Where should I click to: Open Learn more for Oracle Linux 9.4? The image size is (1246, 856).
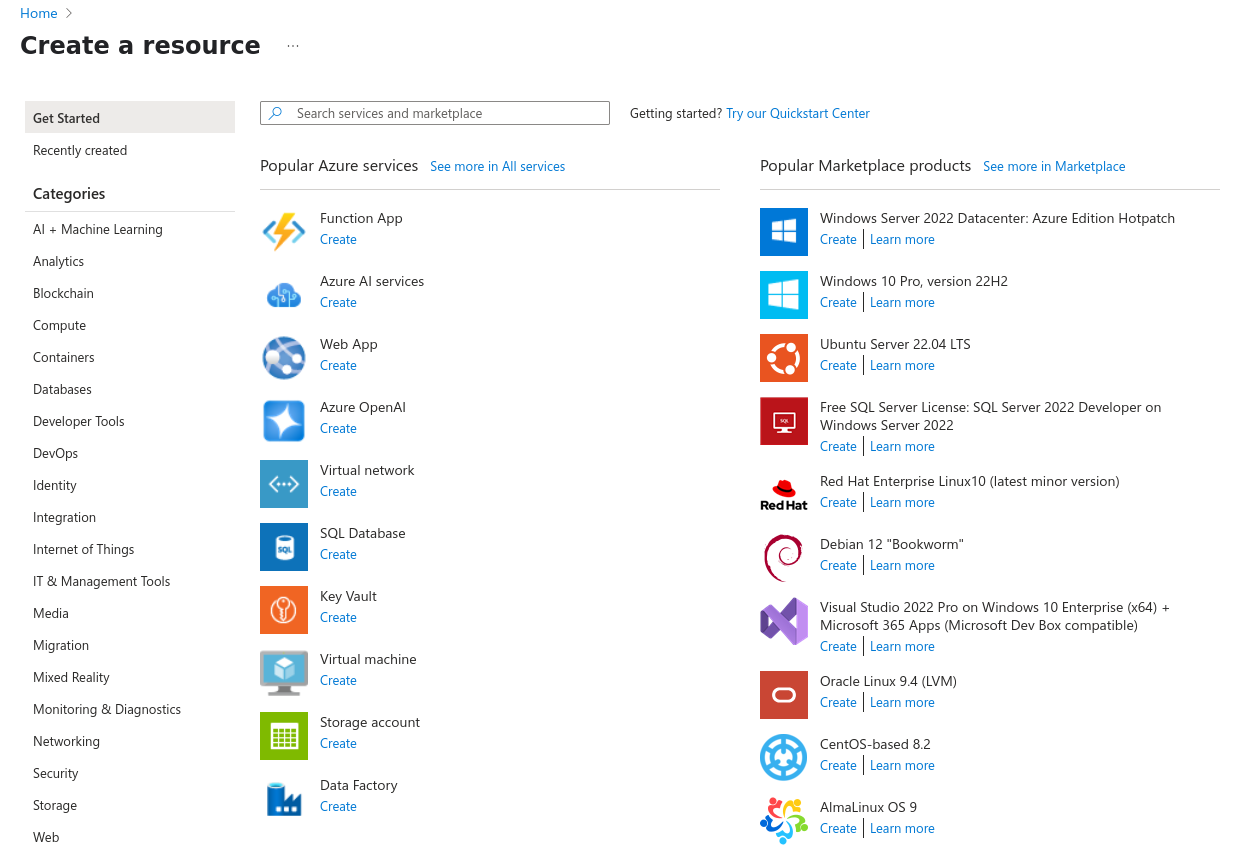[902, 703]
